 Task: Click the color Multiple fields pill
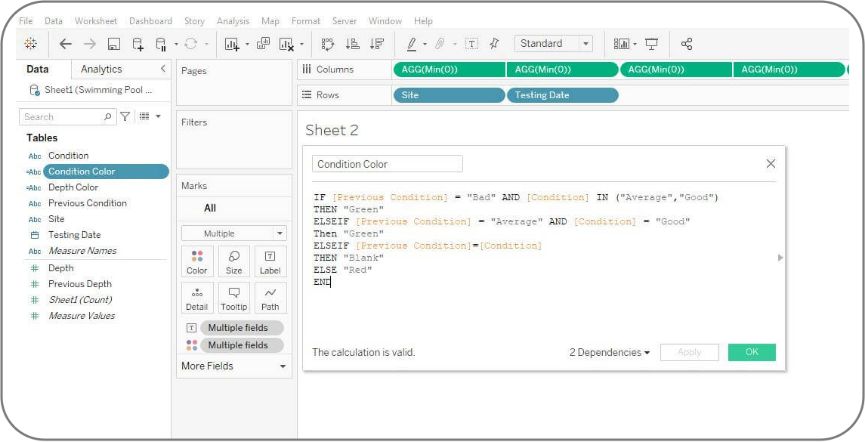(x=242, y=345)
